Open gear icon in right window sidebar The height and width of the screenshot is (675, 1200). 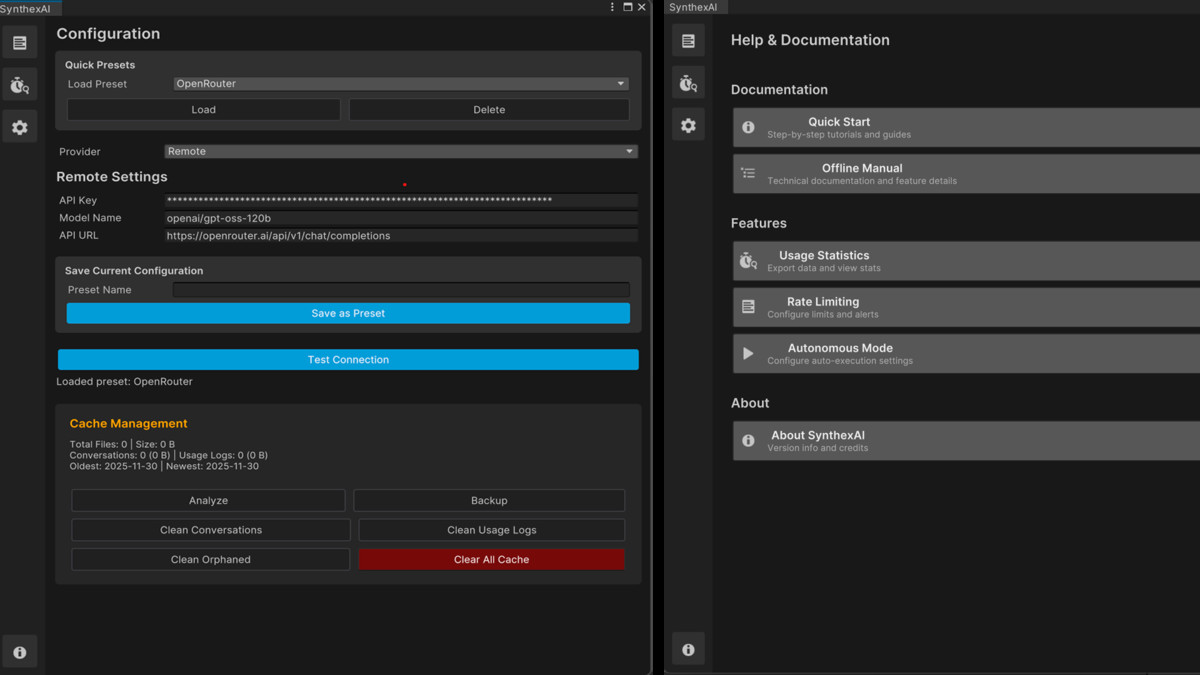(x=688, y=125)
